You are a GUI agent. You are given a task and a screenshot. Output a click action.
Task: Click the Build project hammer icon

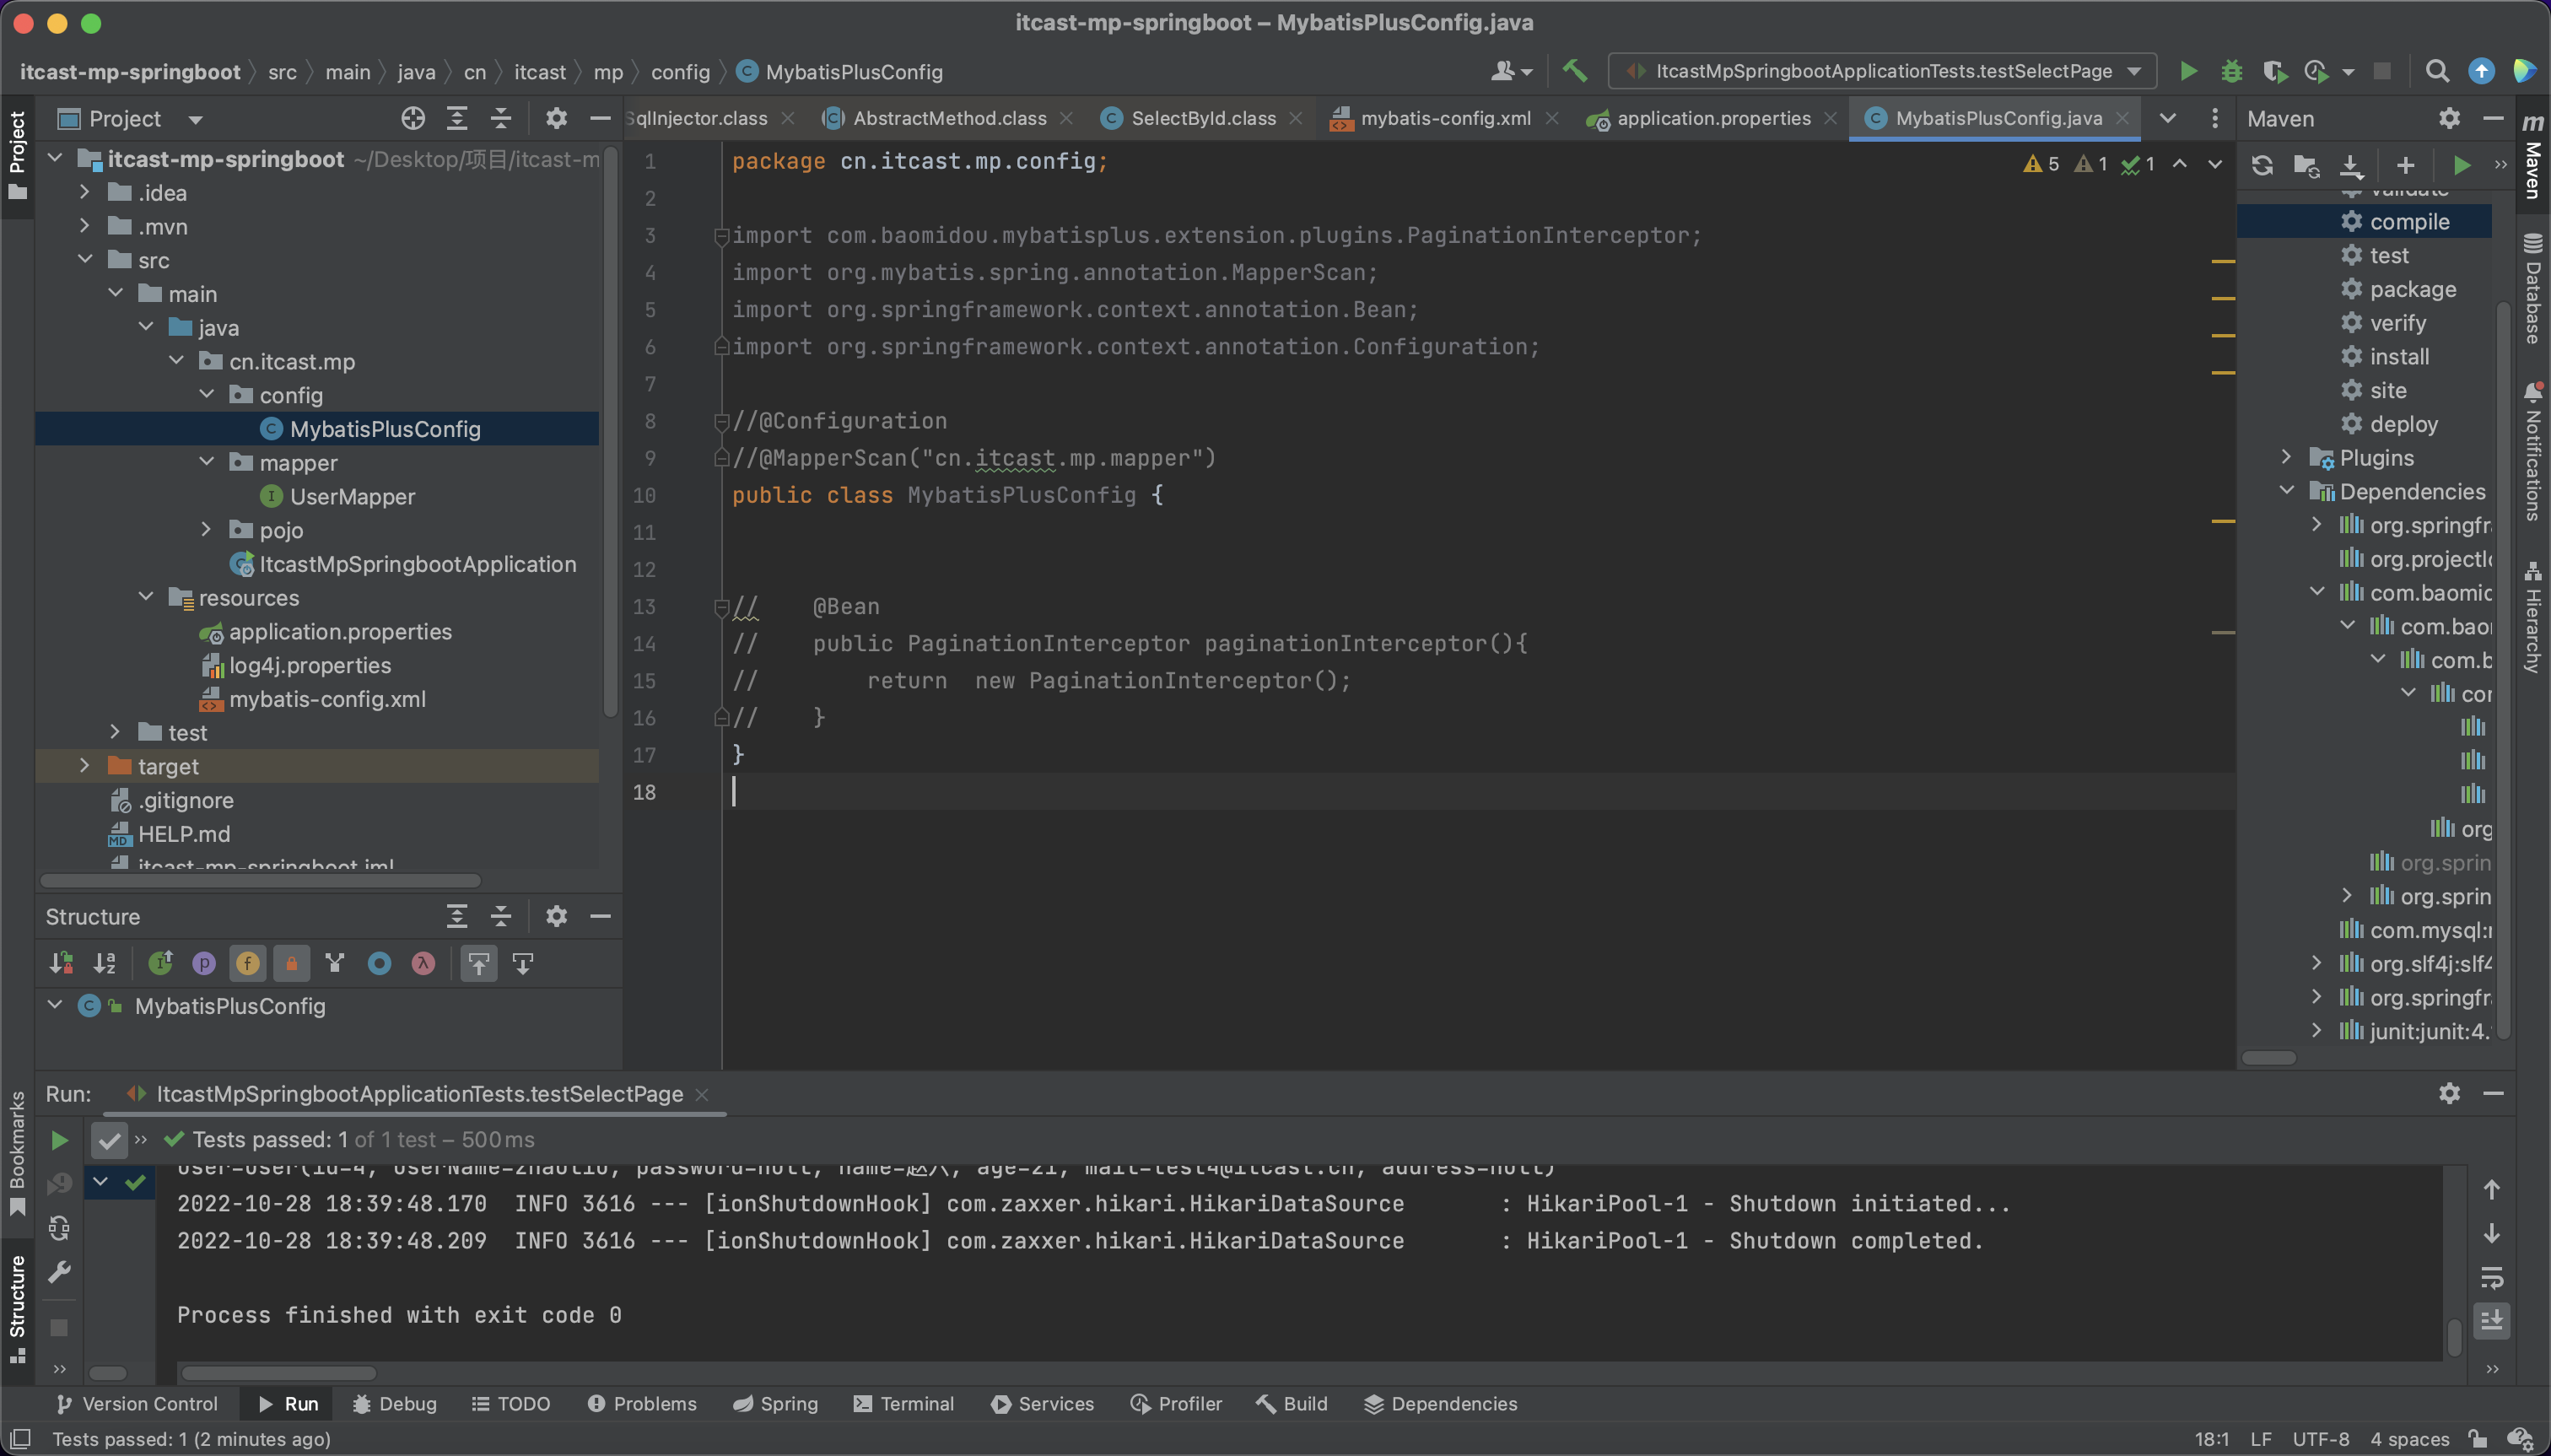click(x=1574, y=71)
